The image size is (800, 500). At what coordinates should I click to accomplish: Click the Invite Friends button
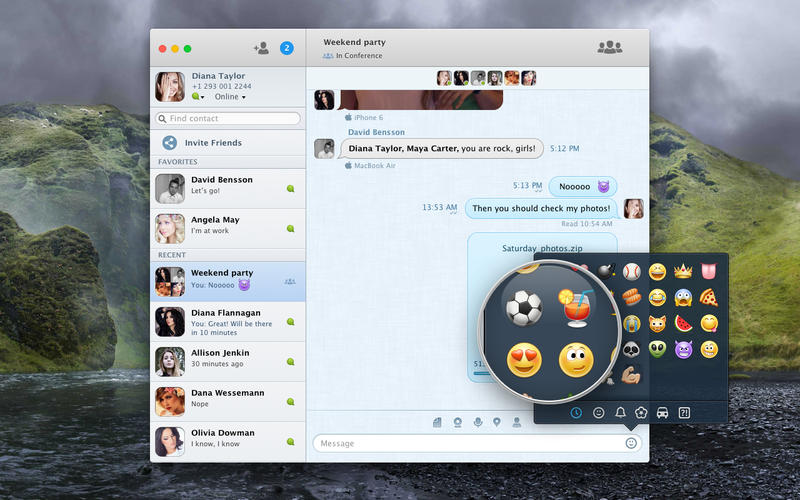coord(212,143)
